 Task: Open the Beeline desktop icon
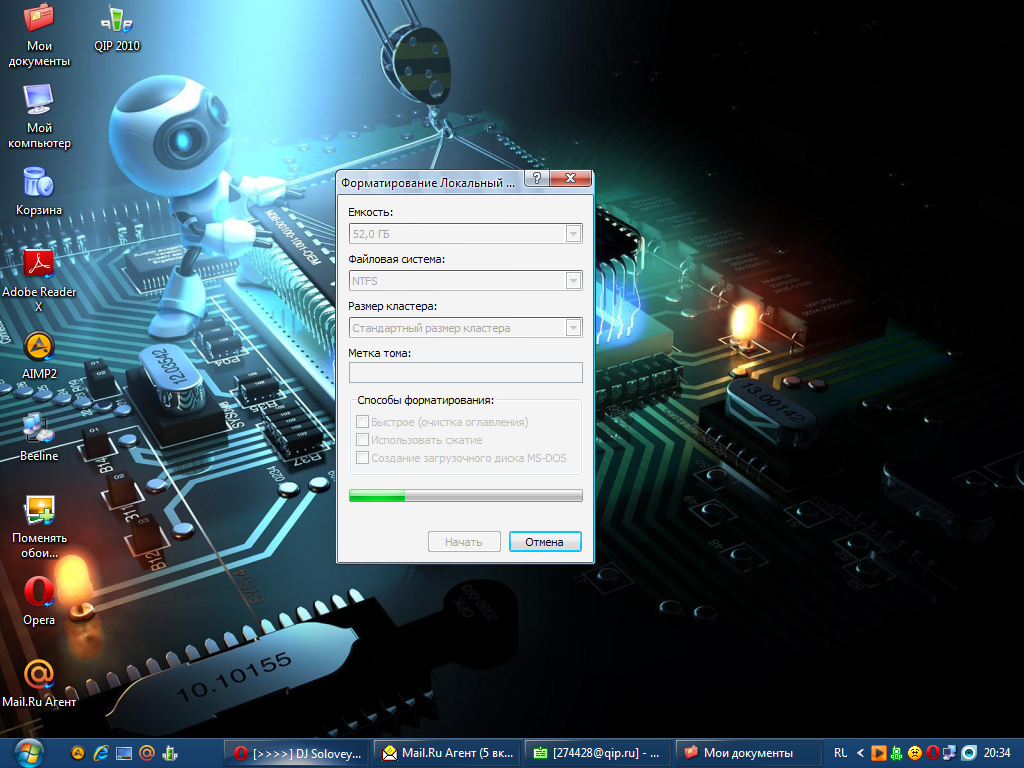(x=39, y=429)
